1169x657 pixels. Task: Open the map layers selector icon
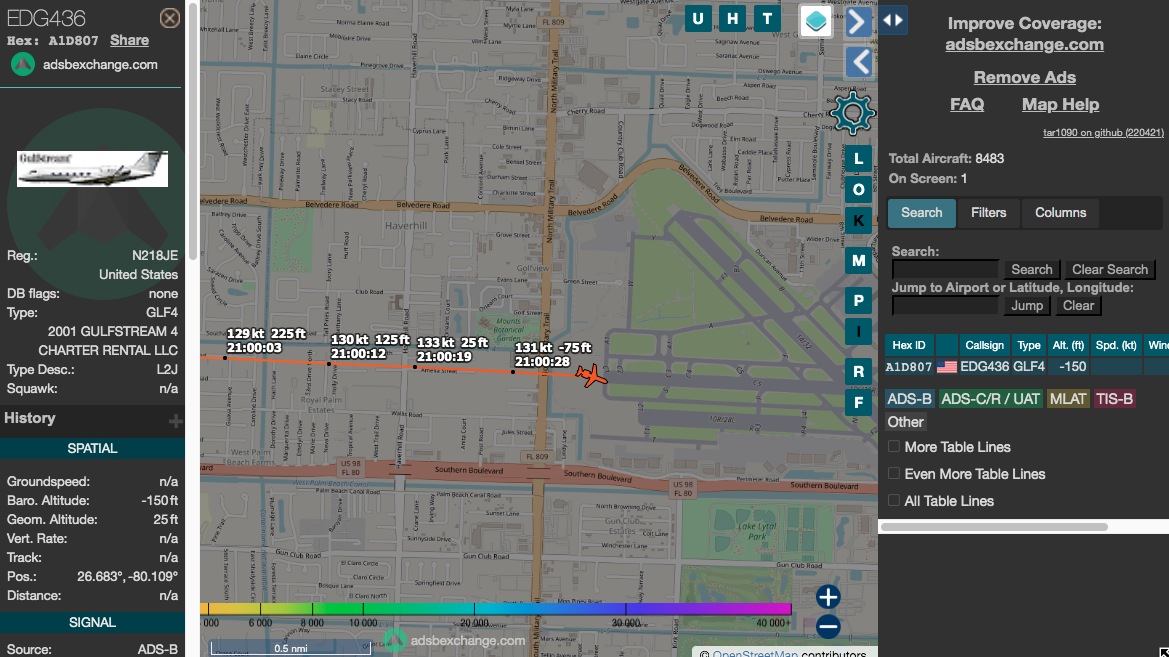816,21
